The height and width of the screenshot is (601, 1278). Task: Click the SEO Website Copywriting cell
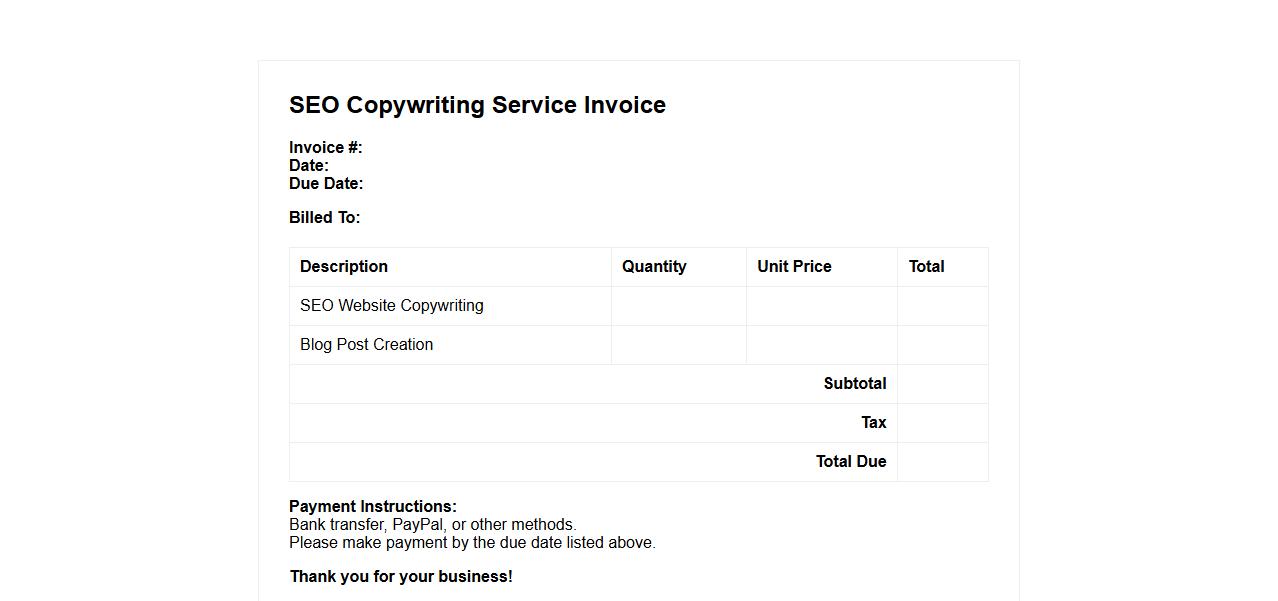[392, 306]
